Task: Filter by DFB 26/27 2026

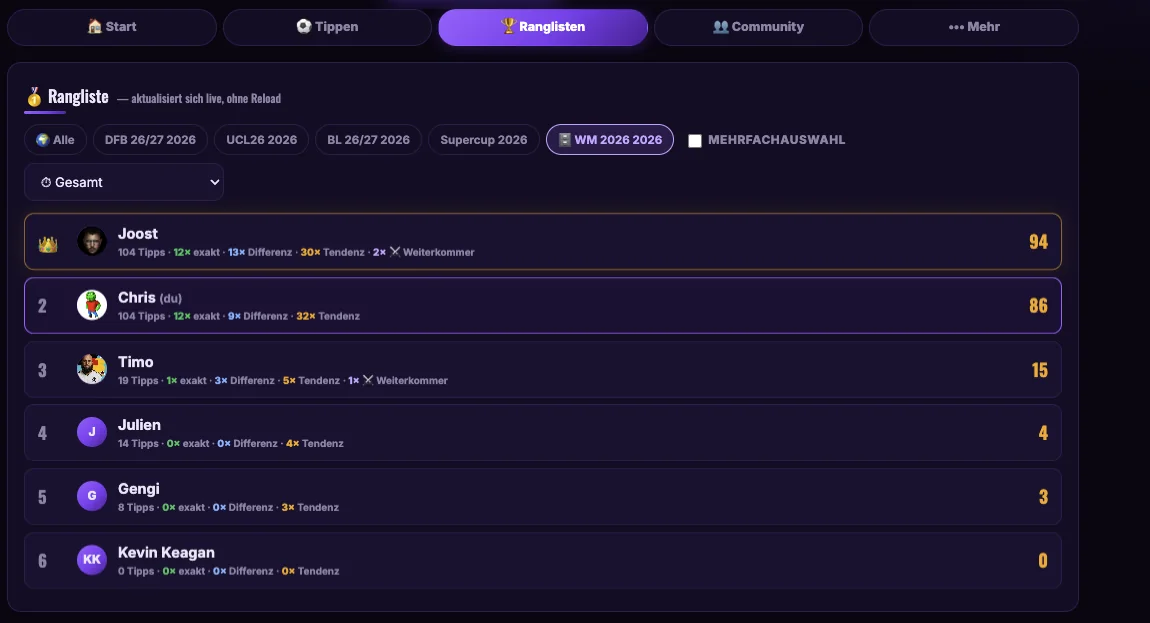Action: 150,139
